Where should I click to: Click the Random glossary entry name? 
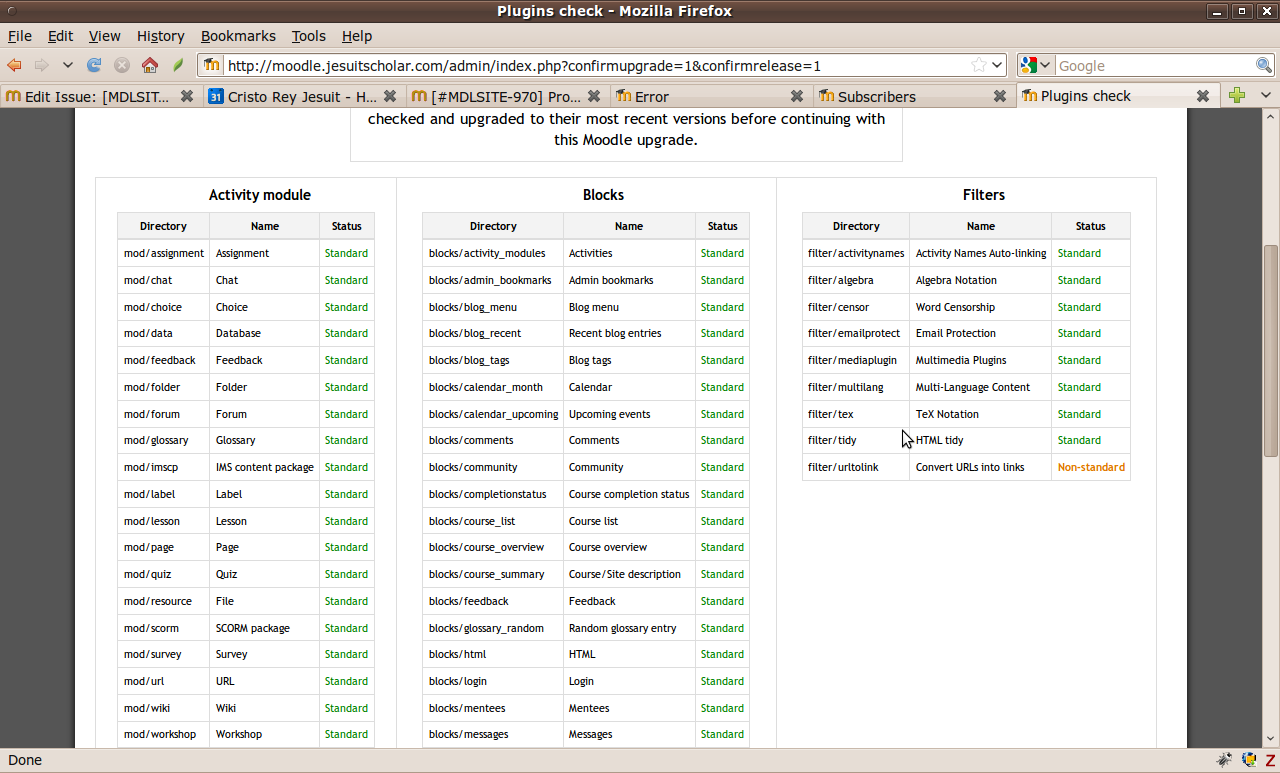[x=622, y=628]
